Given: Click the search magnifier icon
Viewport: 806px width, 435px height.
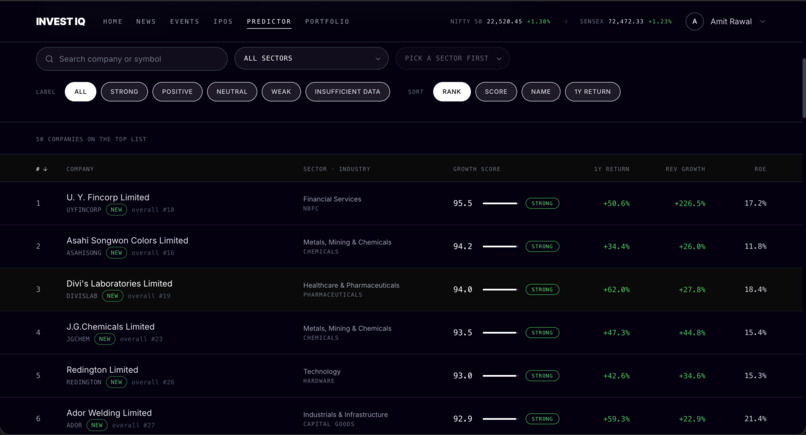Looking at the screenshot, I should [49, 59].
